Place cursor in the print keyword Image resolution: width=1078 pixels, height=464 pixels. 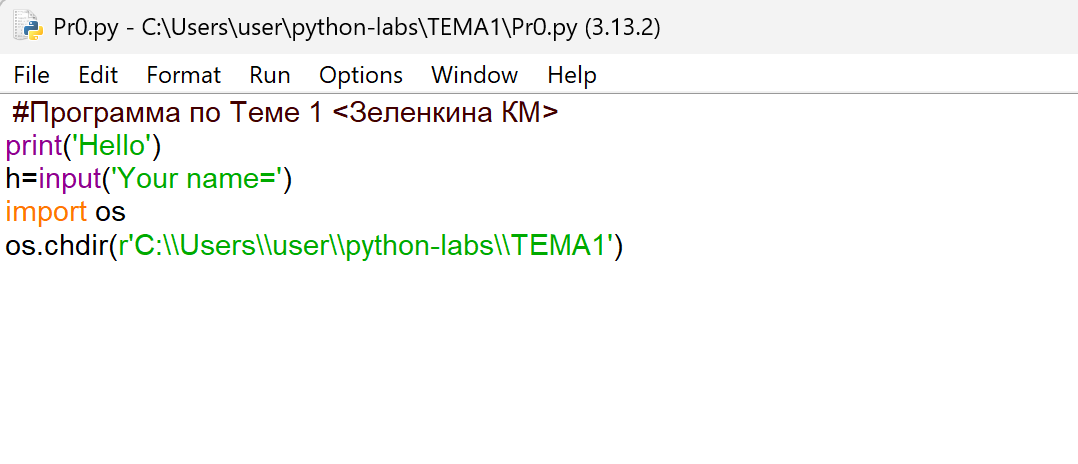(32, 147)
